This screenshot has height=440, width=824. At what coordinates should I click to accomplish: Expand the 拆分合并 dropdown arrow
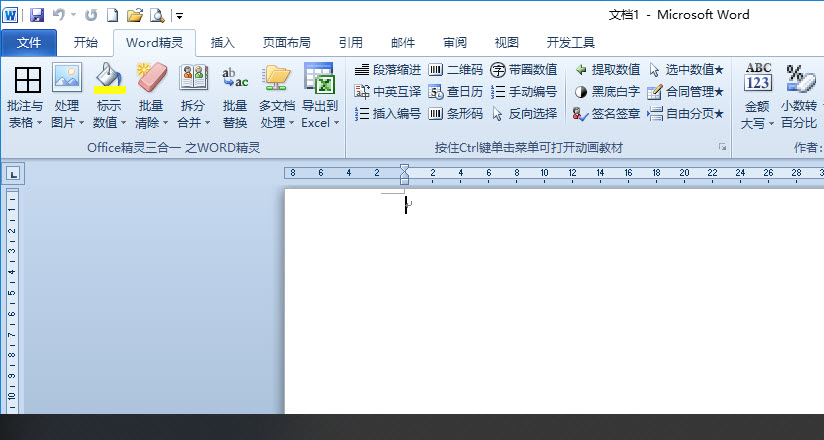(208, 124)
